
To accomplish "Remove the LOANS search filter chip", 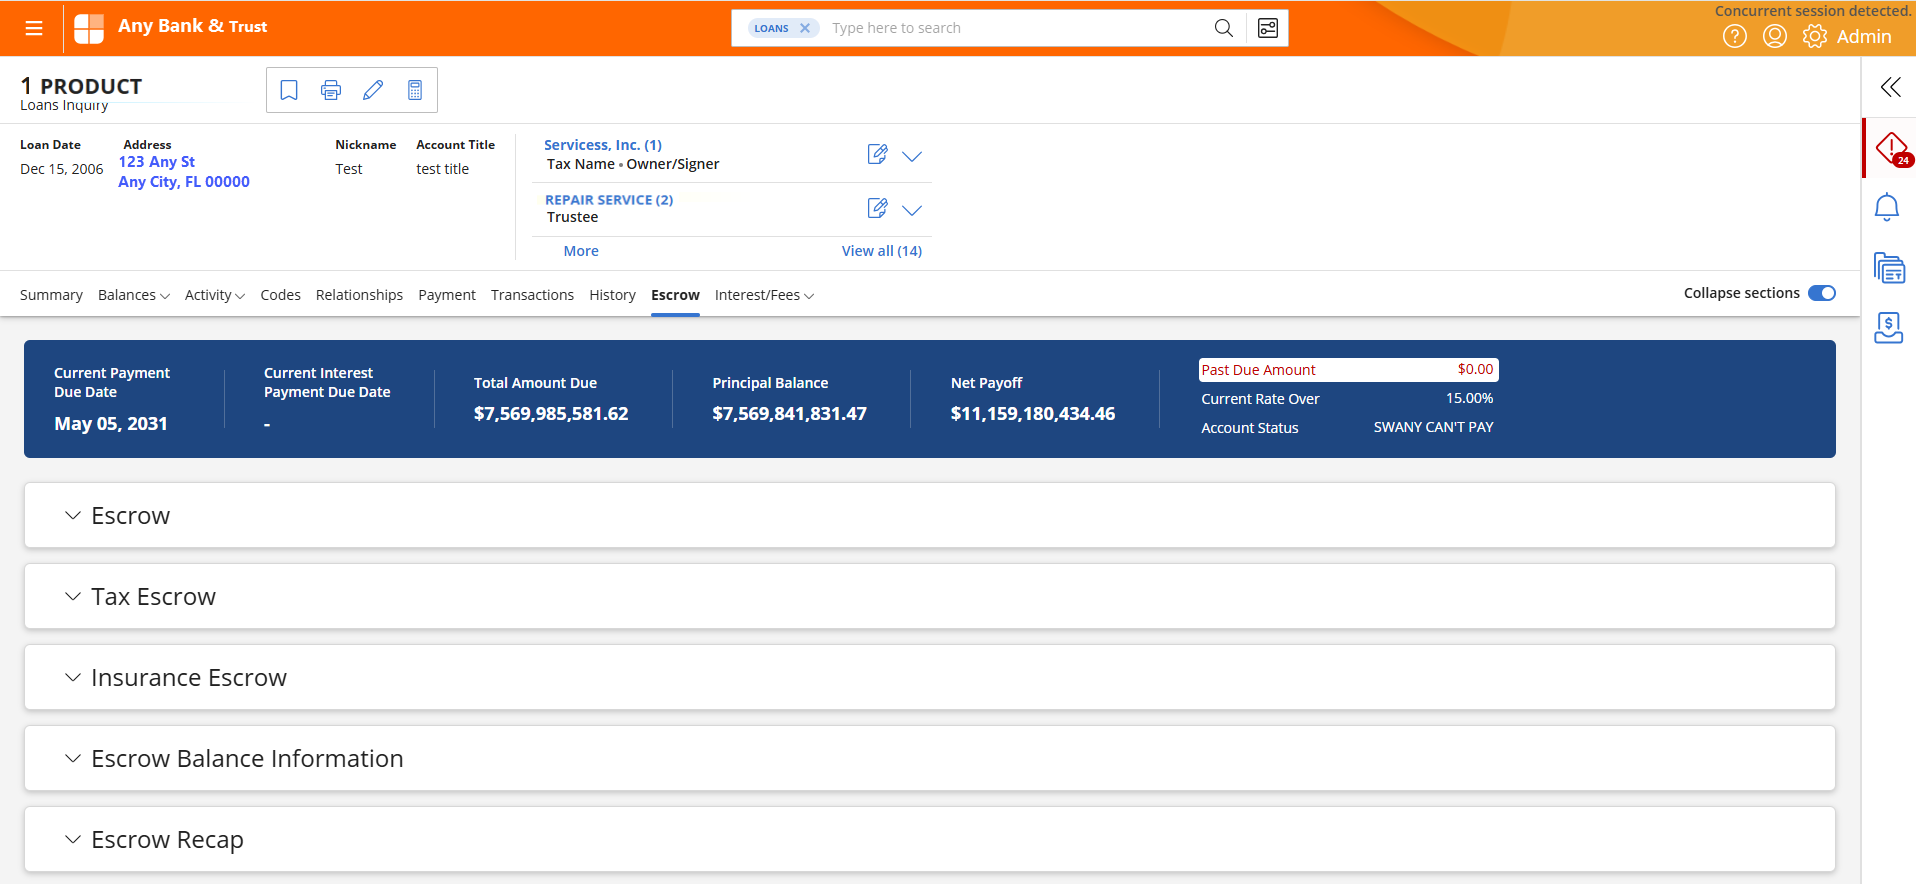I will [x=804, y=28].
